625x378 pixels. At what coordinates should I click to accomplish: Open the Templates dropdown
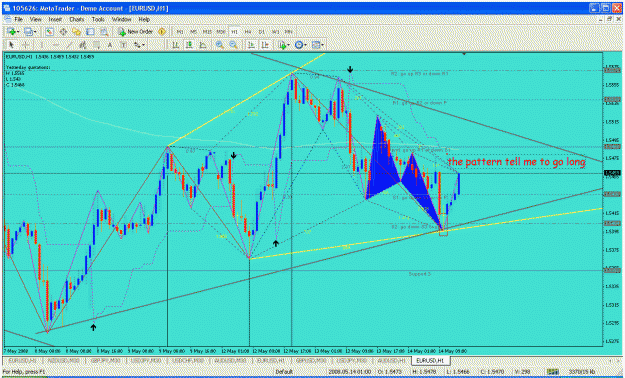point(318,45)
